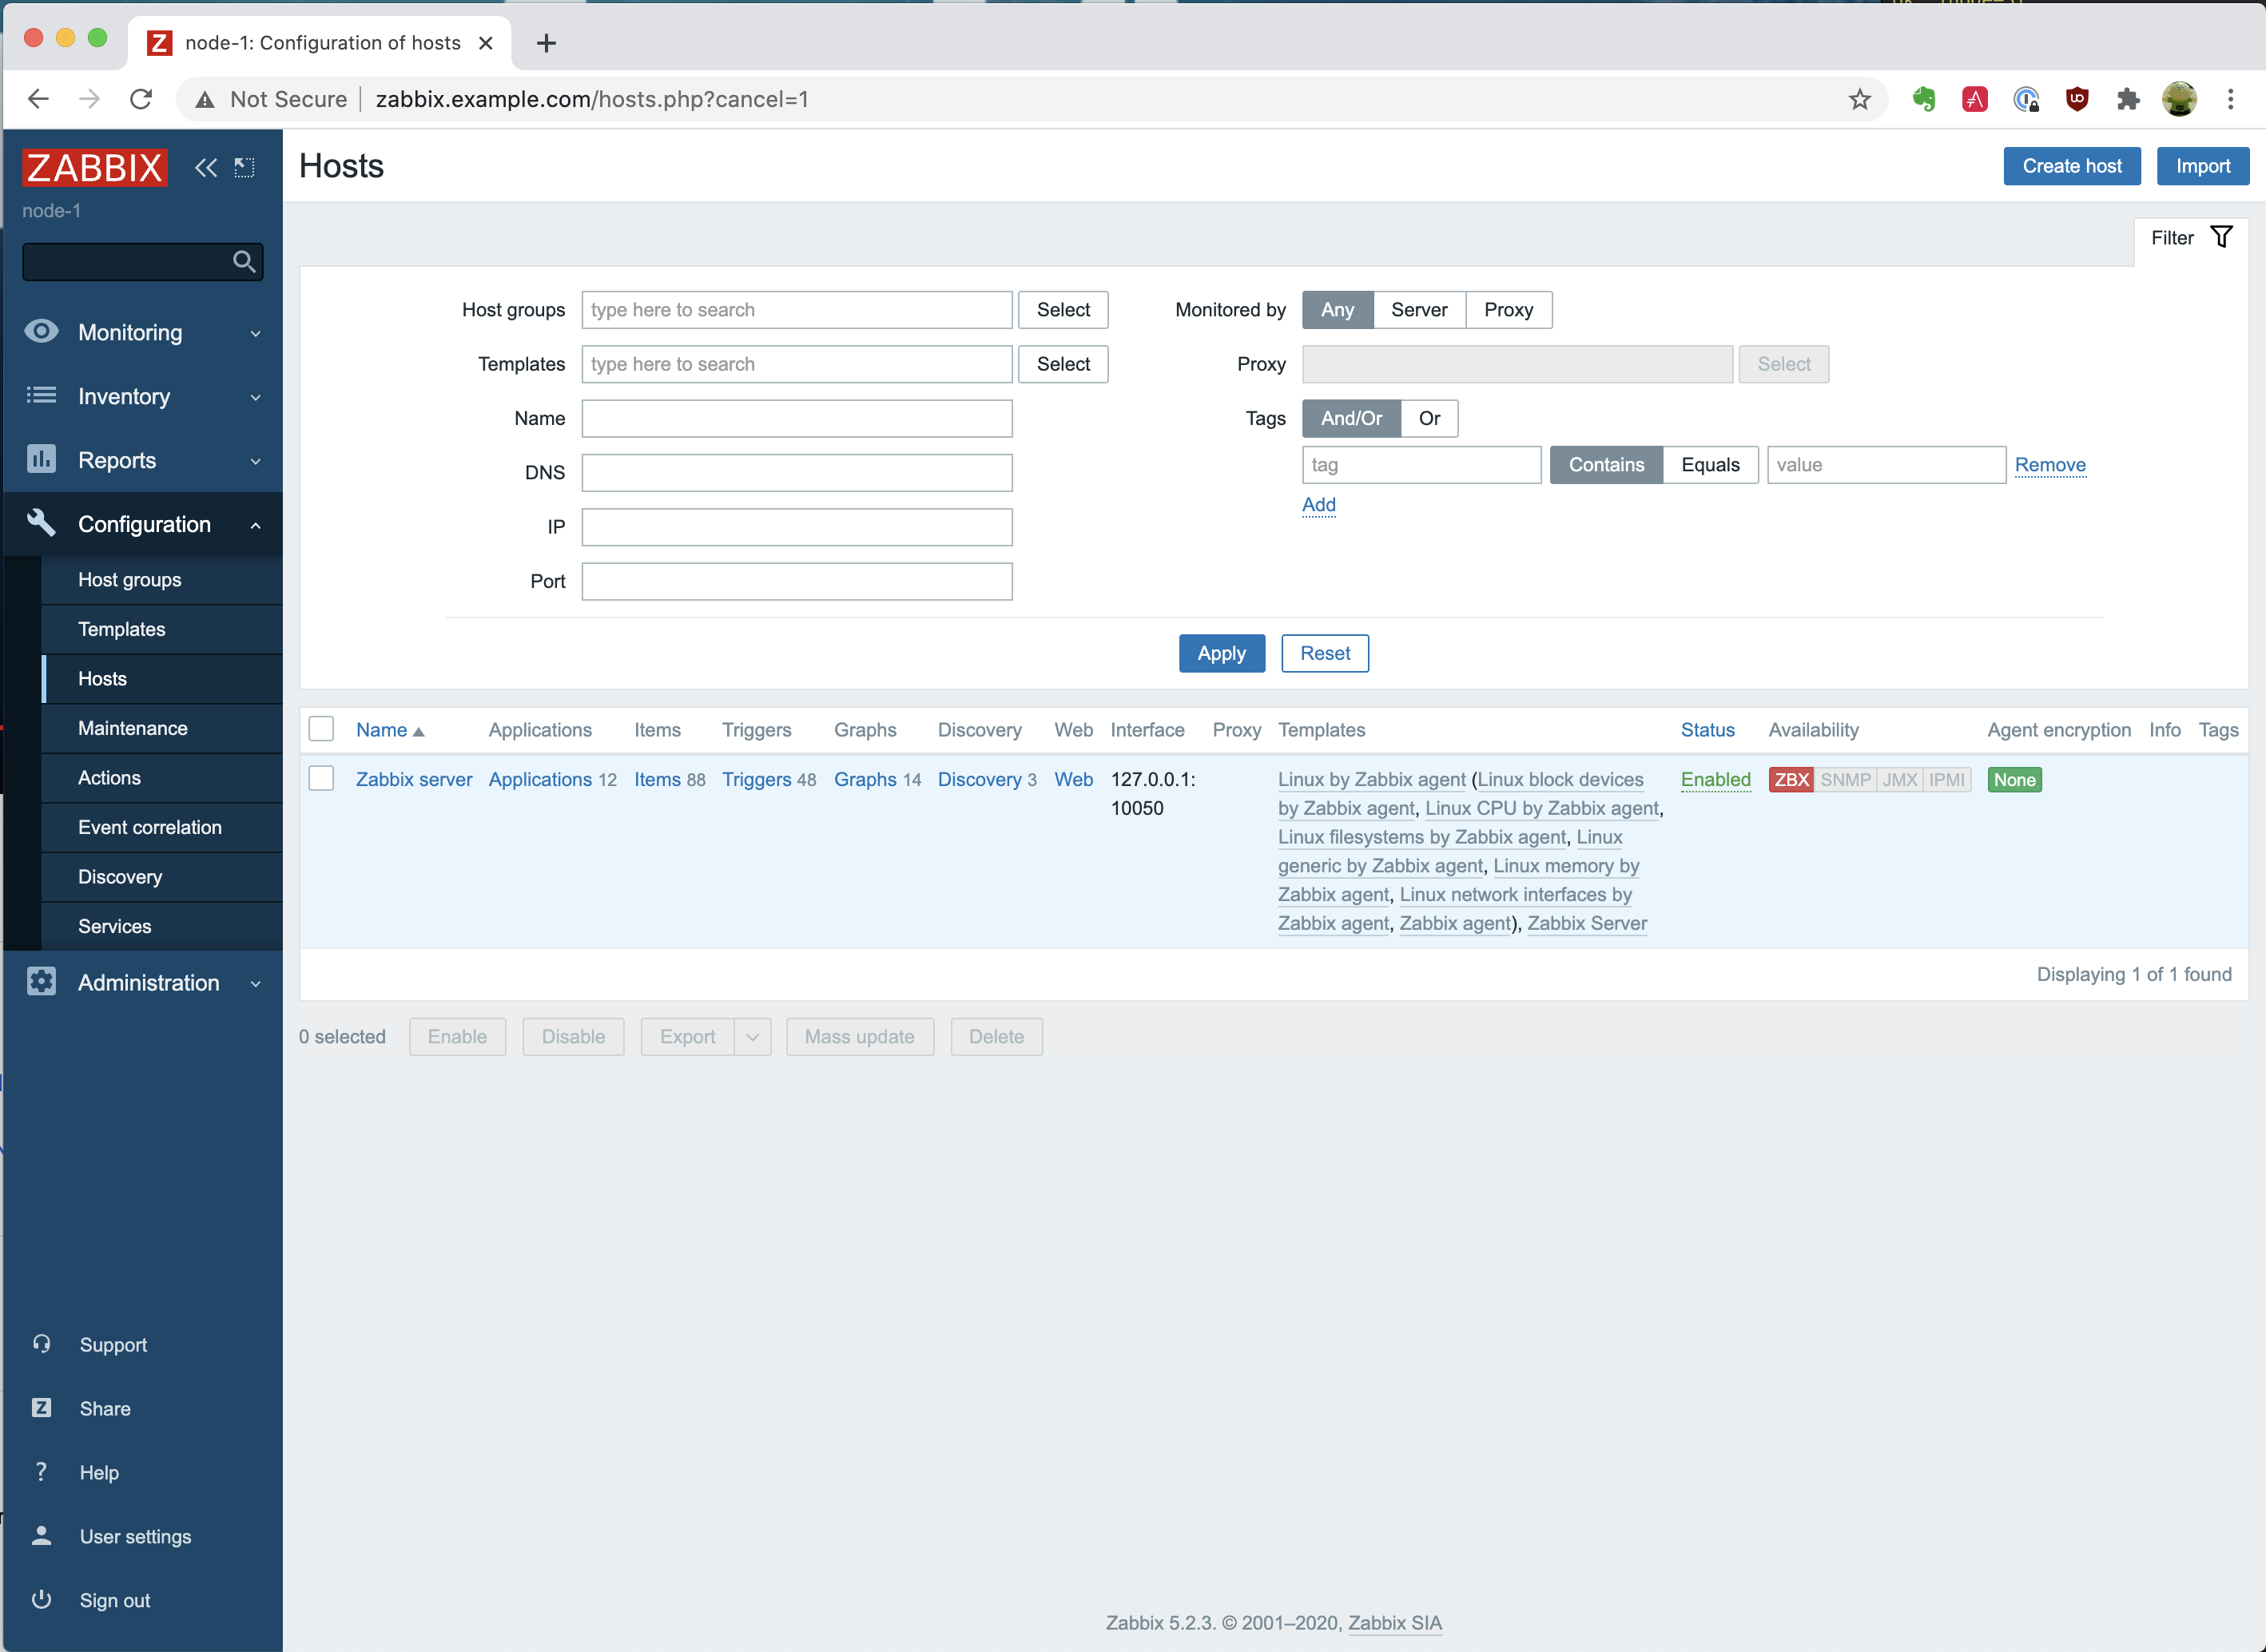Click the sidebar search magnifier icon
Viewport: 2266px width, 1652px height.
point(243,262)
